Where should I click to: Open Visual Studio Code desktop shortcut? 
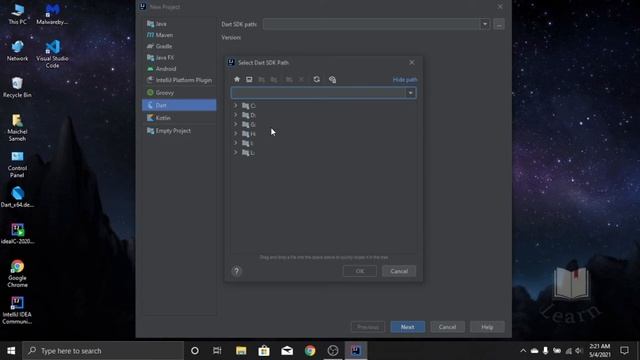(x=52, y=54)
